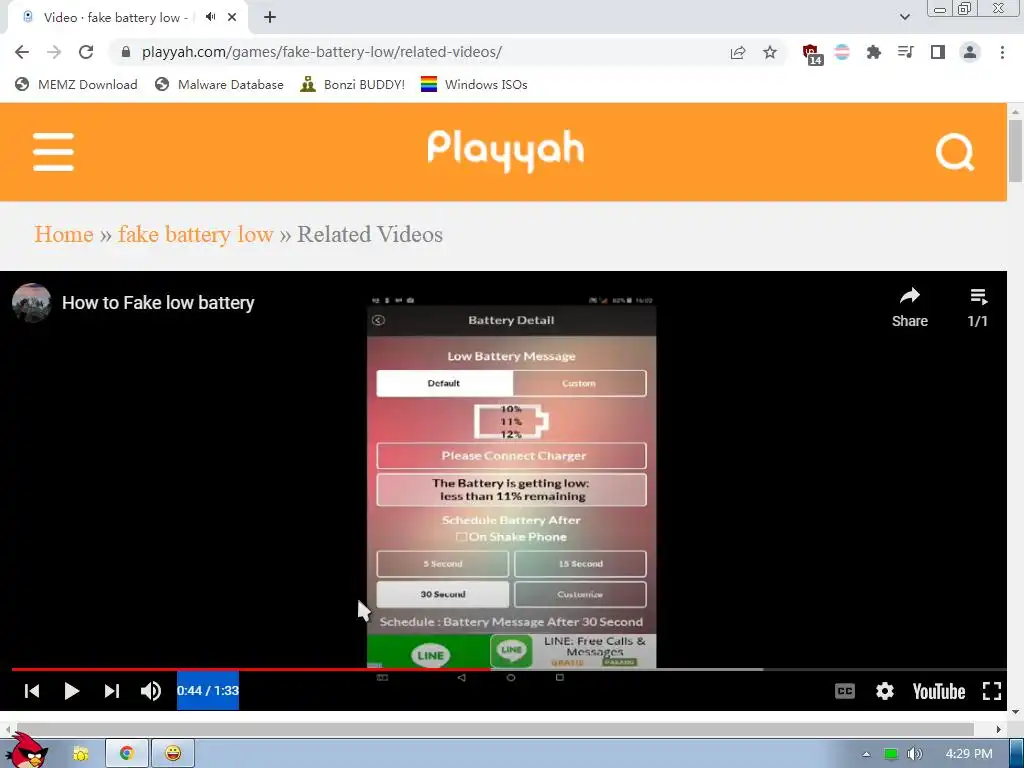Image resolution: width=1024 pixels, height=768 pixels.
Task: Mute the tab with the speaker icon
Action: [210, 17]
